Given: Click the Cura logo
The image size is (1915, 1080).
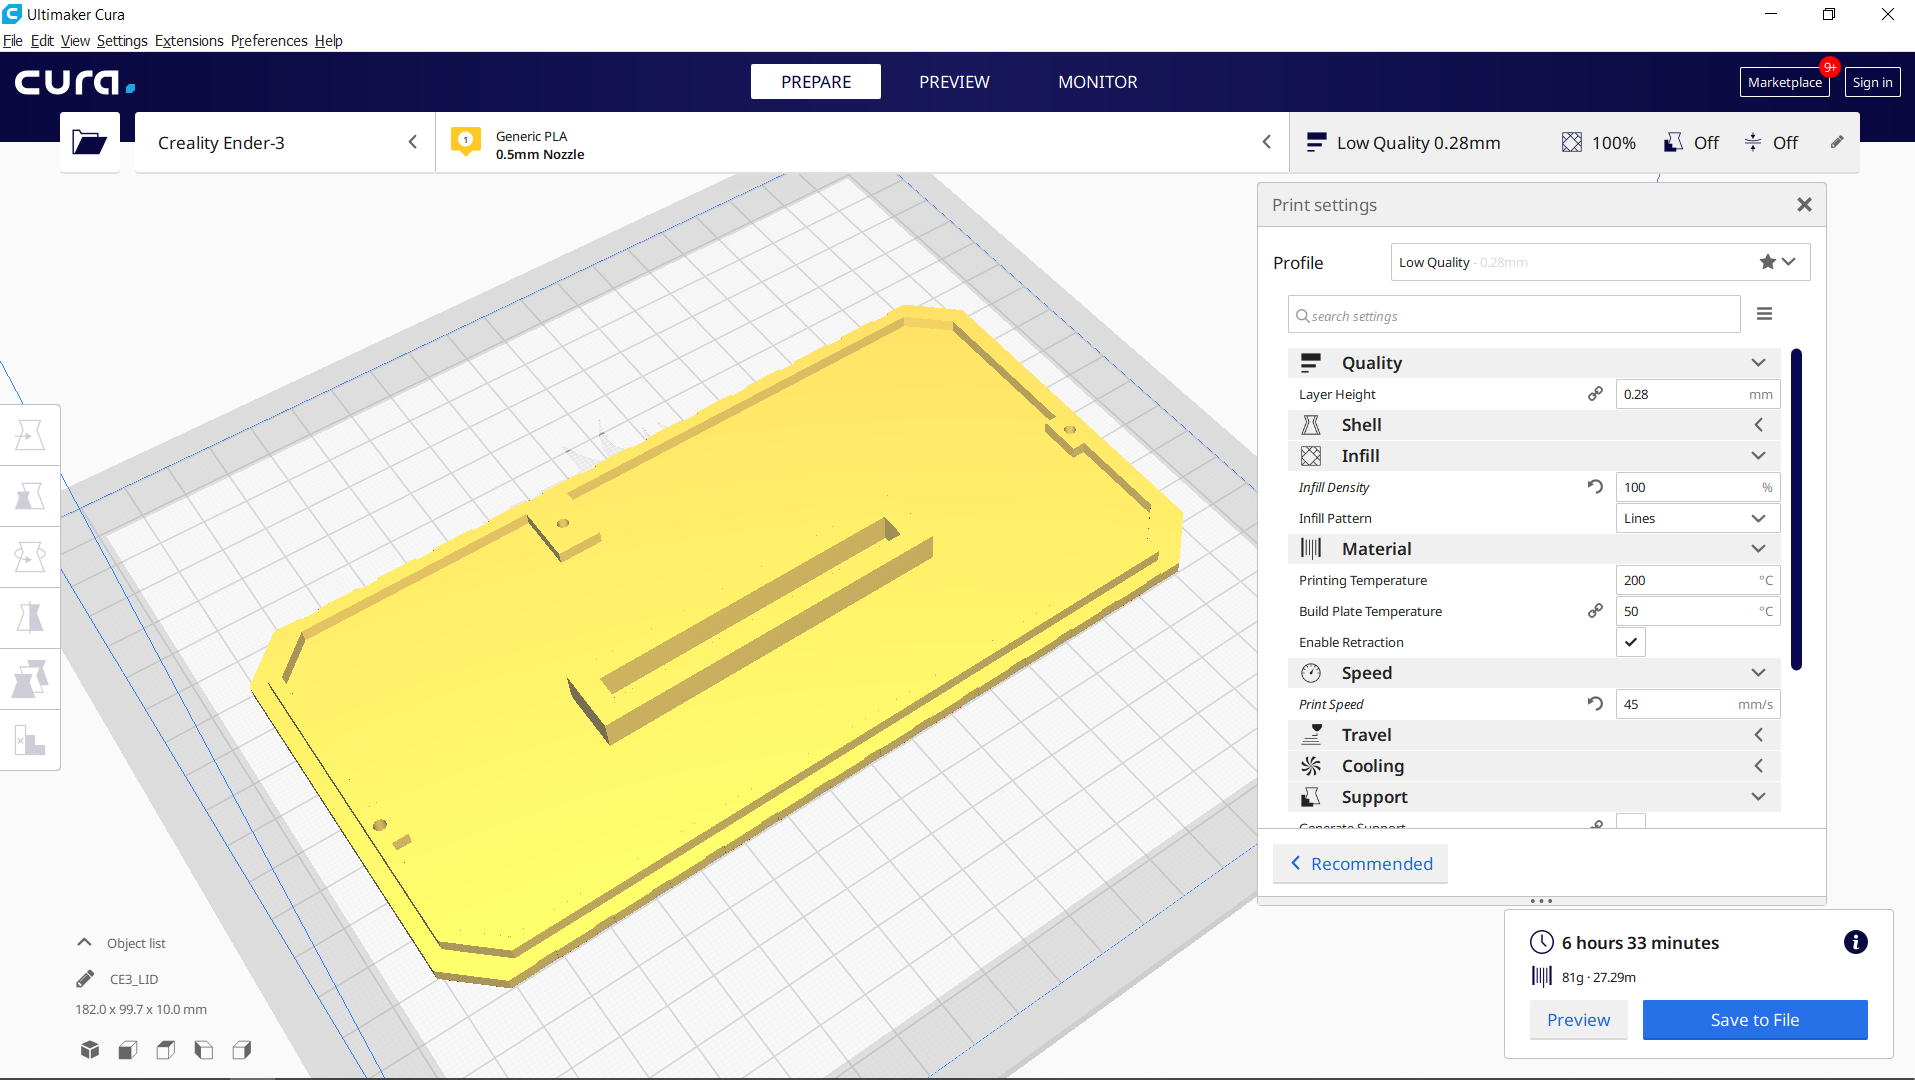Looking at the screenshot, I should click(x=75, y=82).
